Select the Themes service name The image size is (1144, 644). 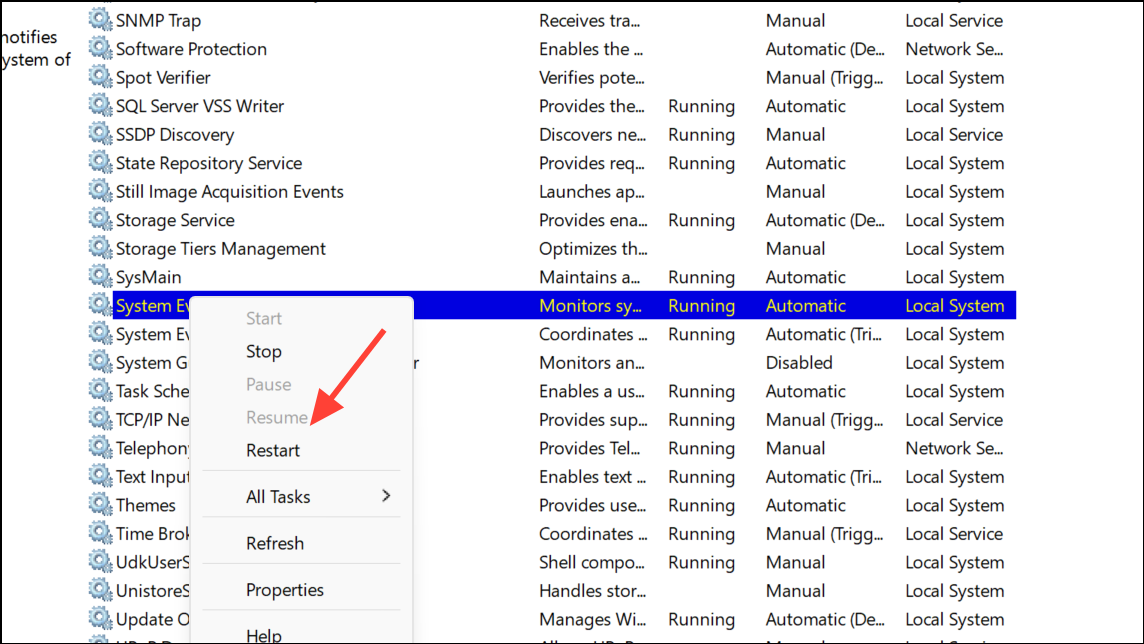click(146, 505)
